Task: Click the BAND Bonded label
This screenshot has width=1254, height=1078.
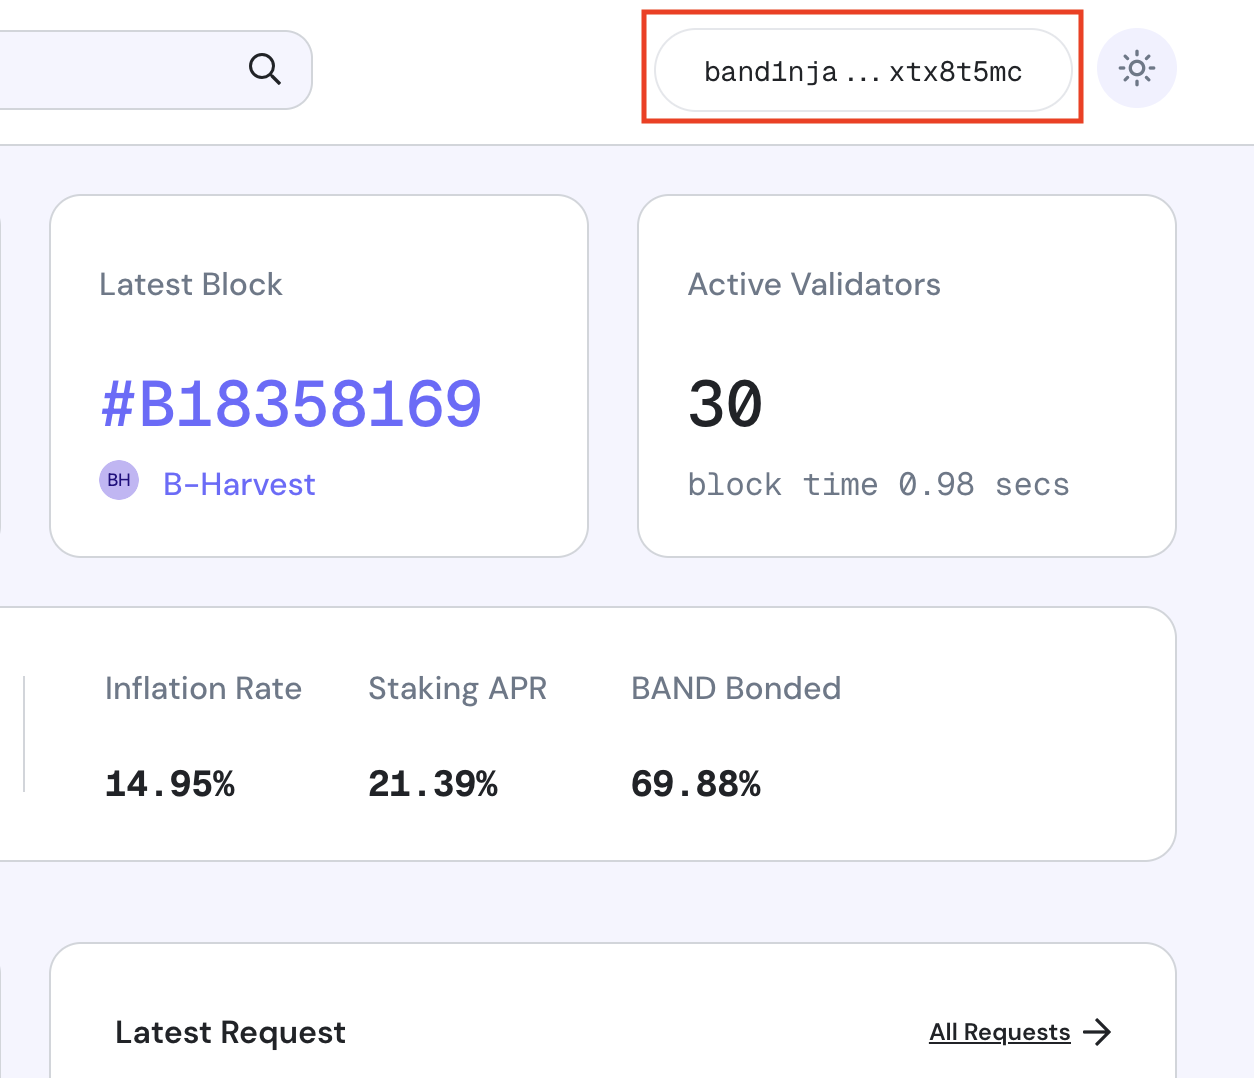Action: [x=736, y=689]
